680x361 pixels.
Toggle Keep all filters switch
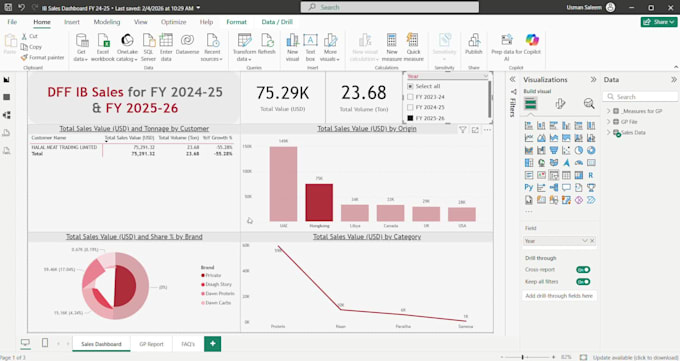click(x=583, y=282)
